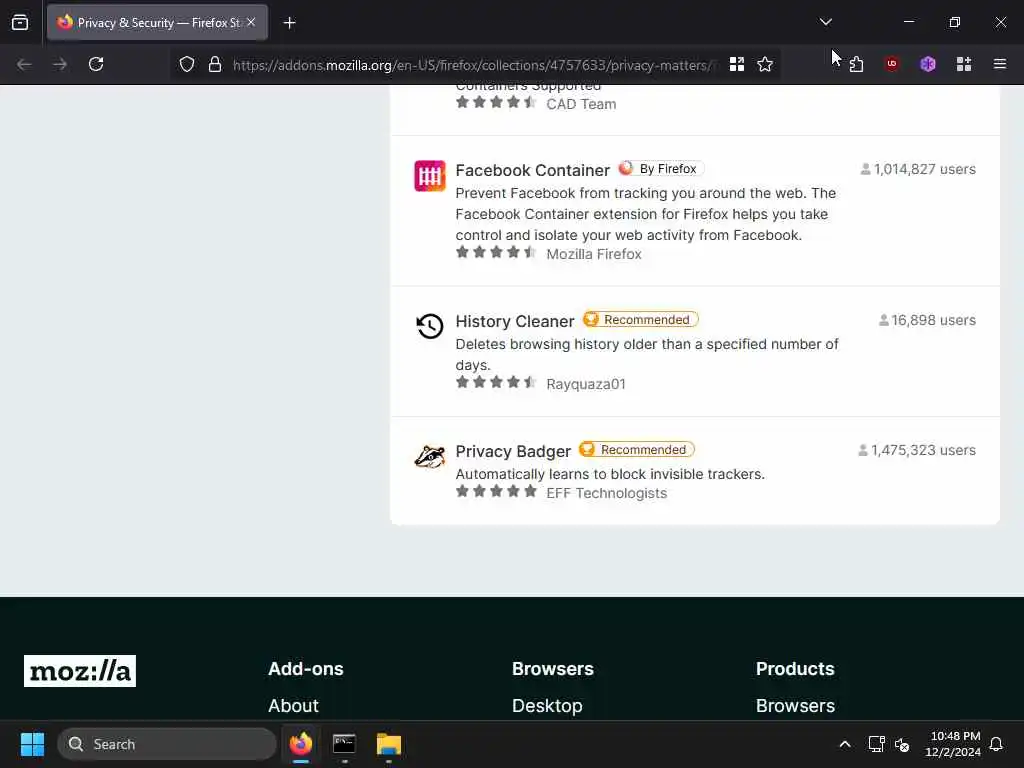
Task: Click Facebook Container fence icon
Action: pyautogui.click(x=430, y=176)
